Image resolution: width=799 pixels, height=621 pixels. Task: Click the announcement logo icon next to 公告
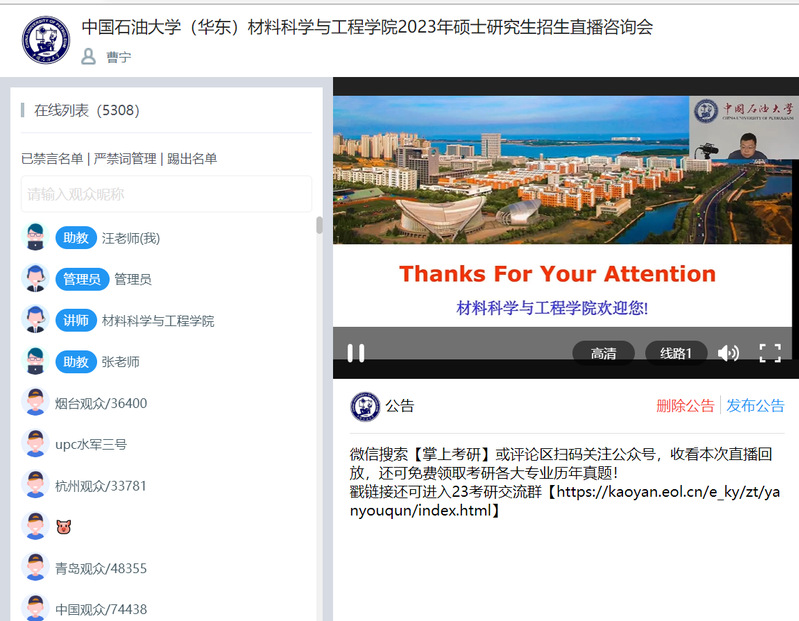[364, 406]
